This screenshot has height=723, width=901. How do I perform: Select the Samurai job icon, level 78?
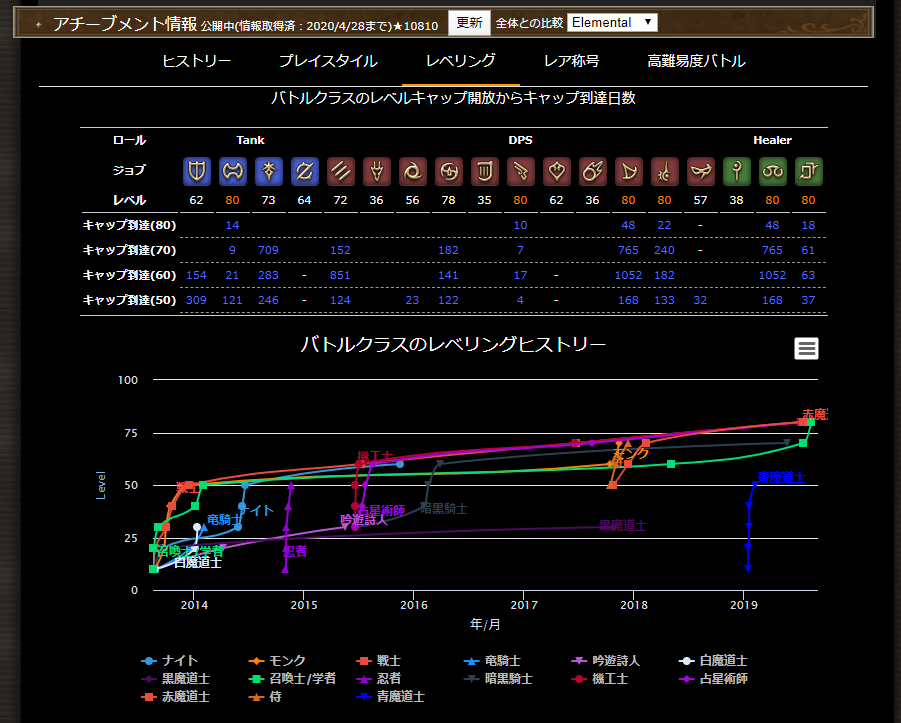point(449,171)
